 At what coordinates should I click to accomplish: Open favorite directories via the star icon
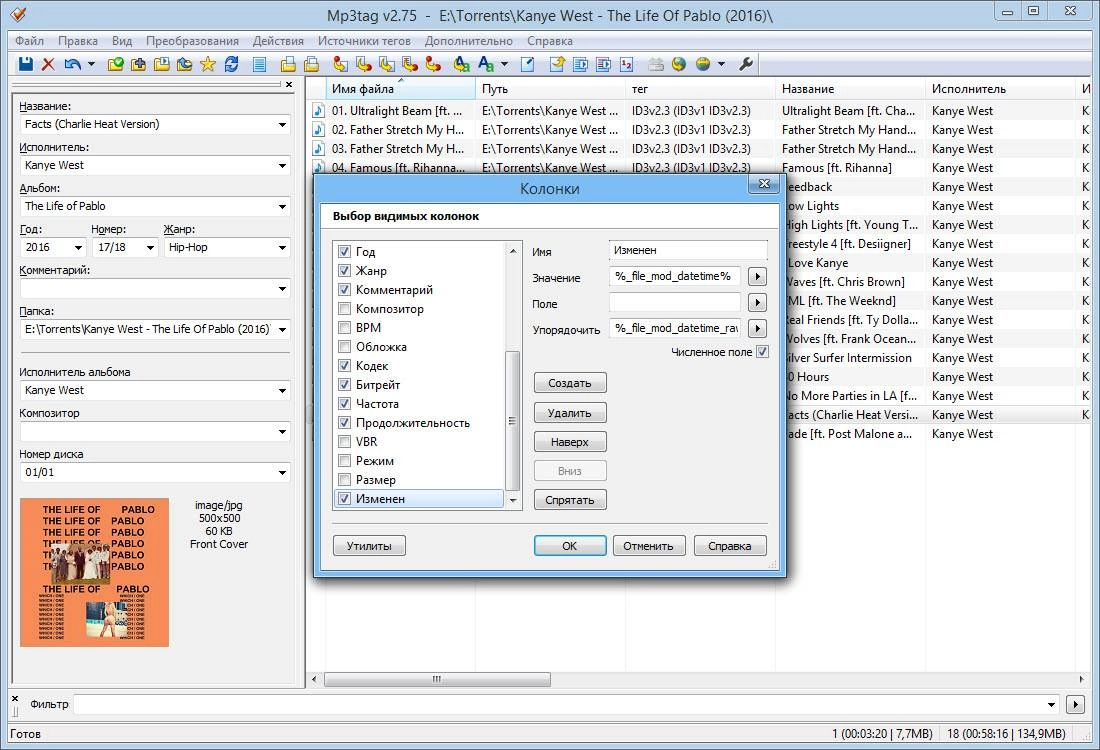[208, 65]
